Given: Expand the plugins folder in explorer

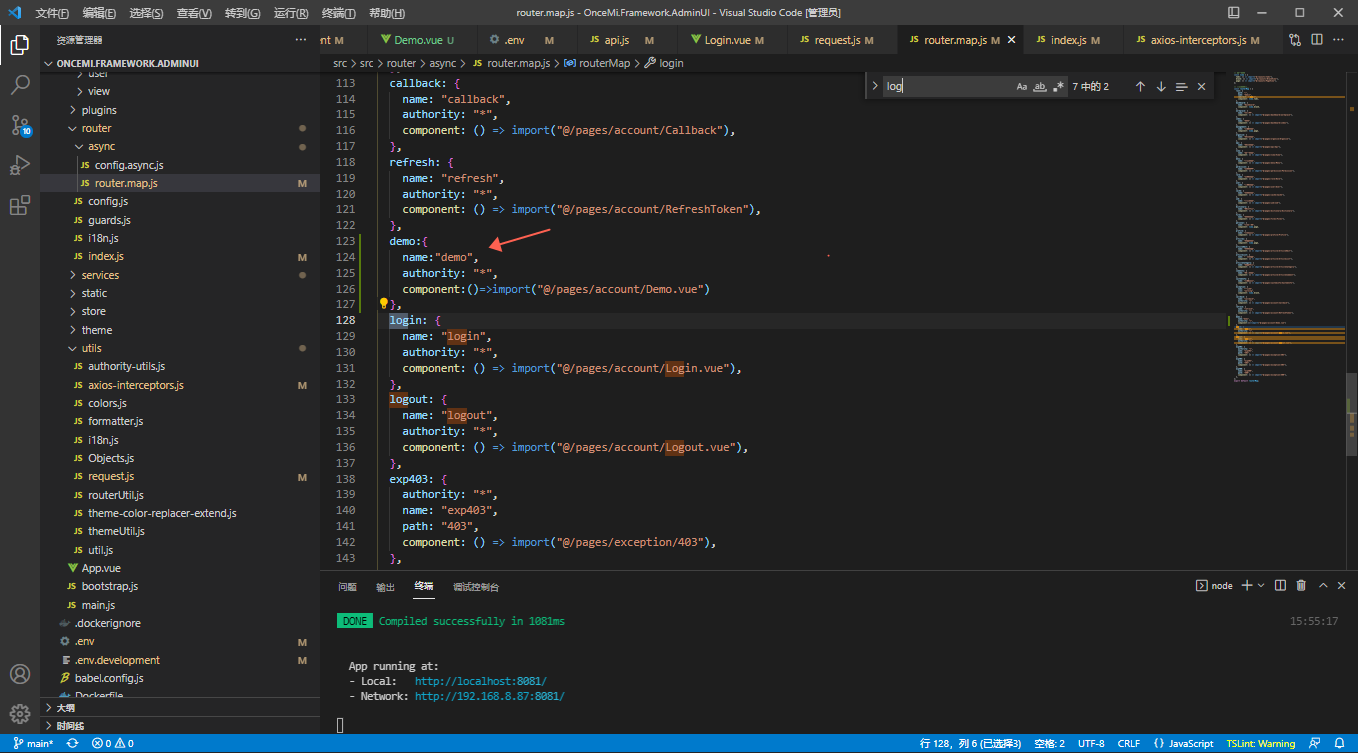Looking at the screenshot, I should (99, 110).
